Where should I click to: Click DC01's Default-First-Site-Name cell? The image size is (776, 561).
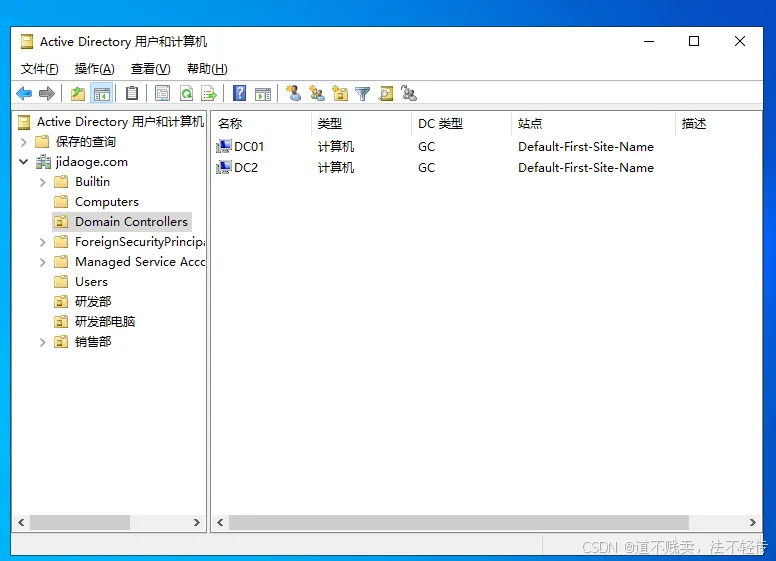tap(586, 147)
